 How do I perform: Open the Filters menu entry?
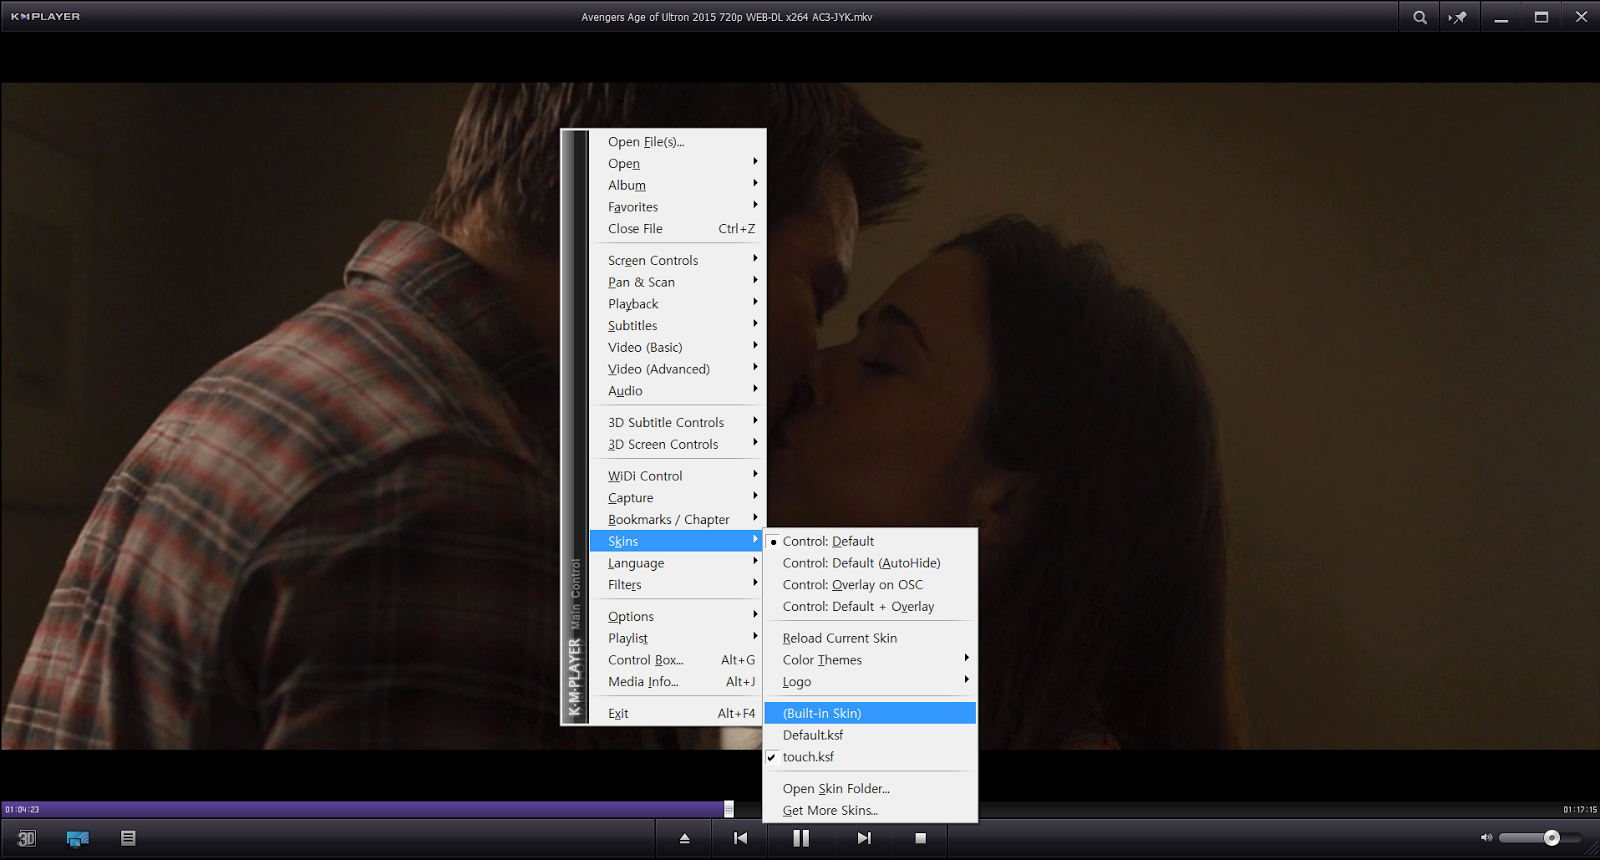(676, 585)
